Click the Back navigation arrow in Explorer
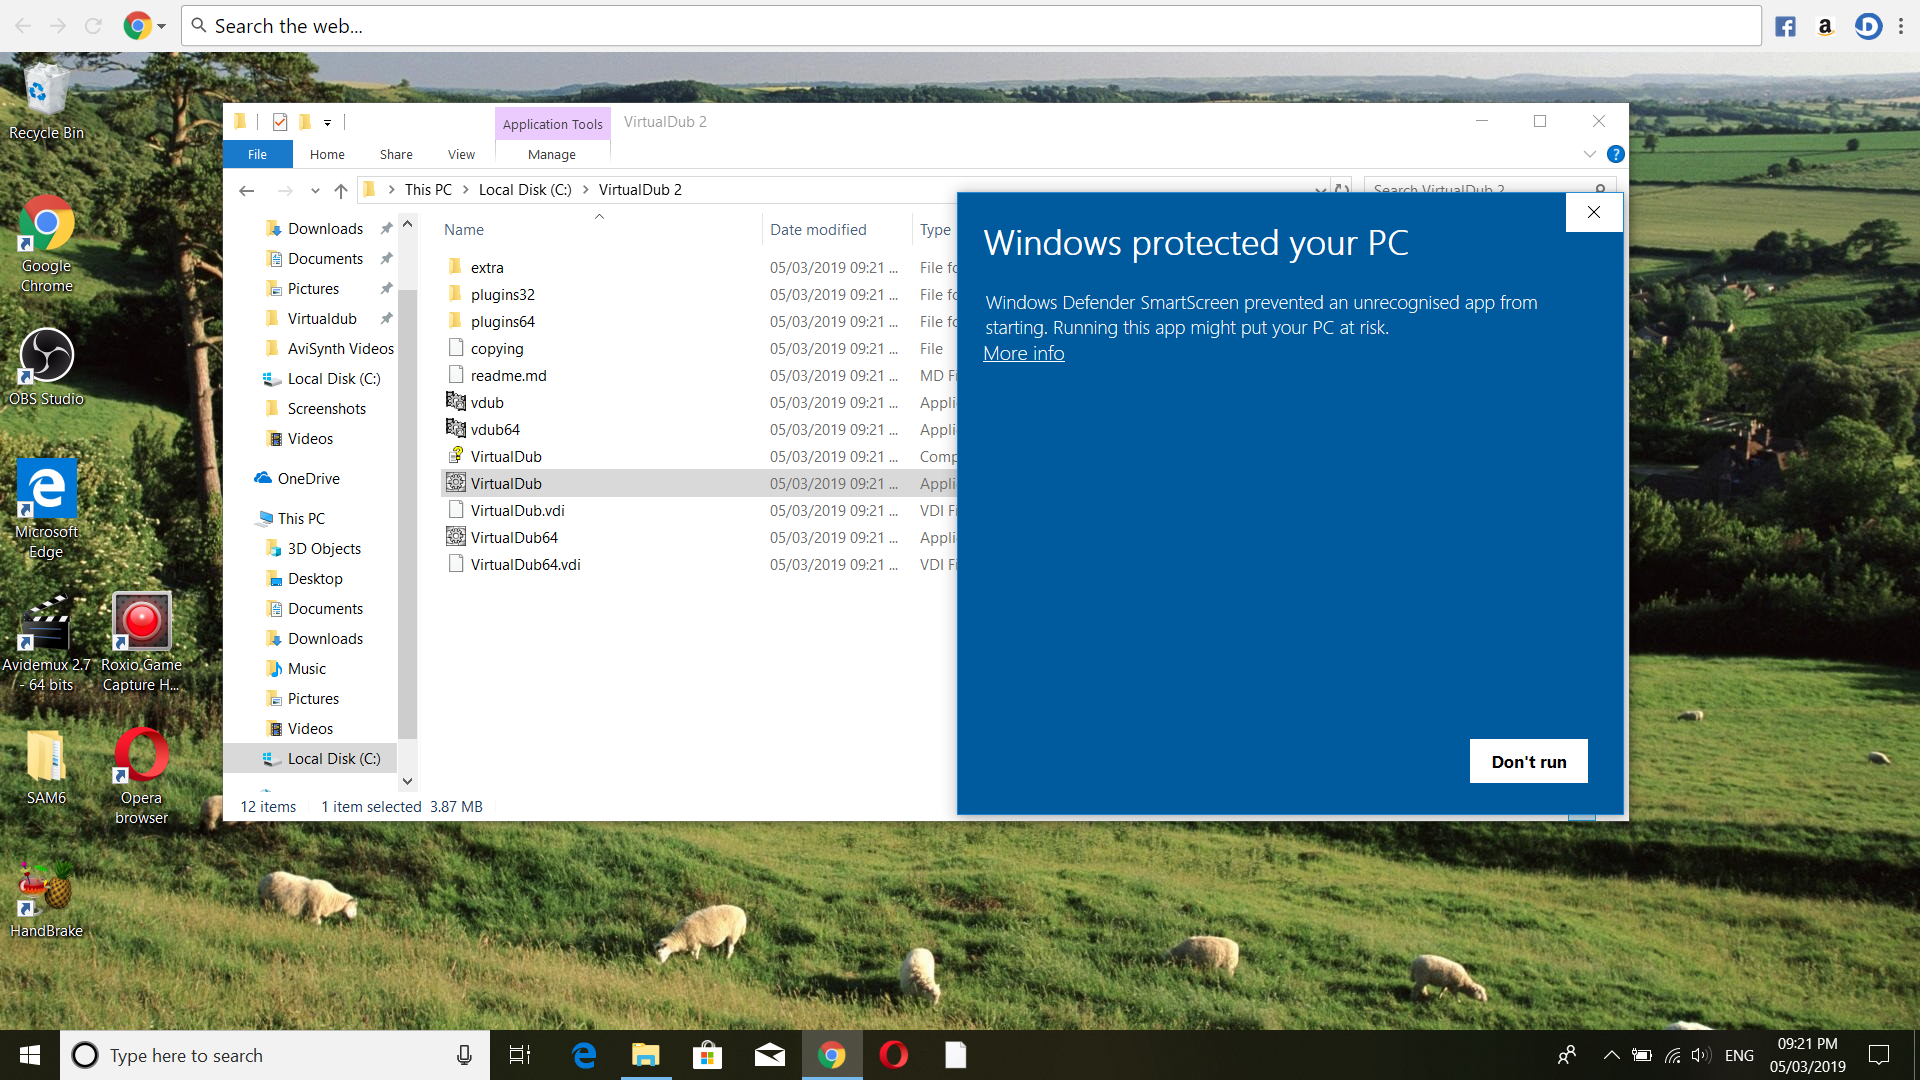 pyautogui.click(x=247, y=190)
